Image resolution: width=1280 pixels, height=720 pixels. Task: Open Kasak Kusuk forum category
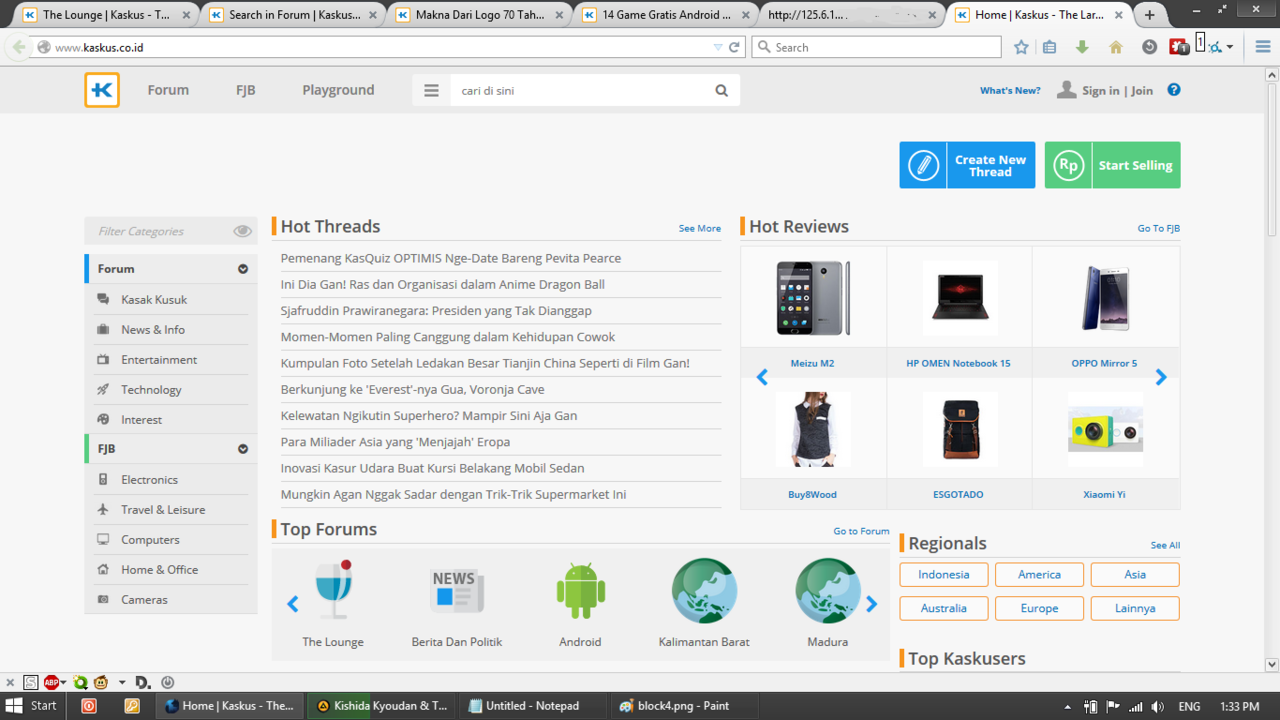click(154, 299)
